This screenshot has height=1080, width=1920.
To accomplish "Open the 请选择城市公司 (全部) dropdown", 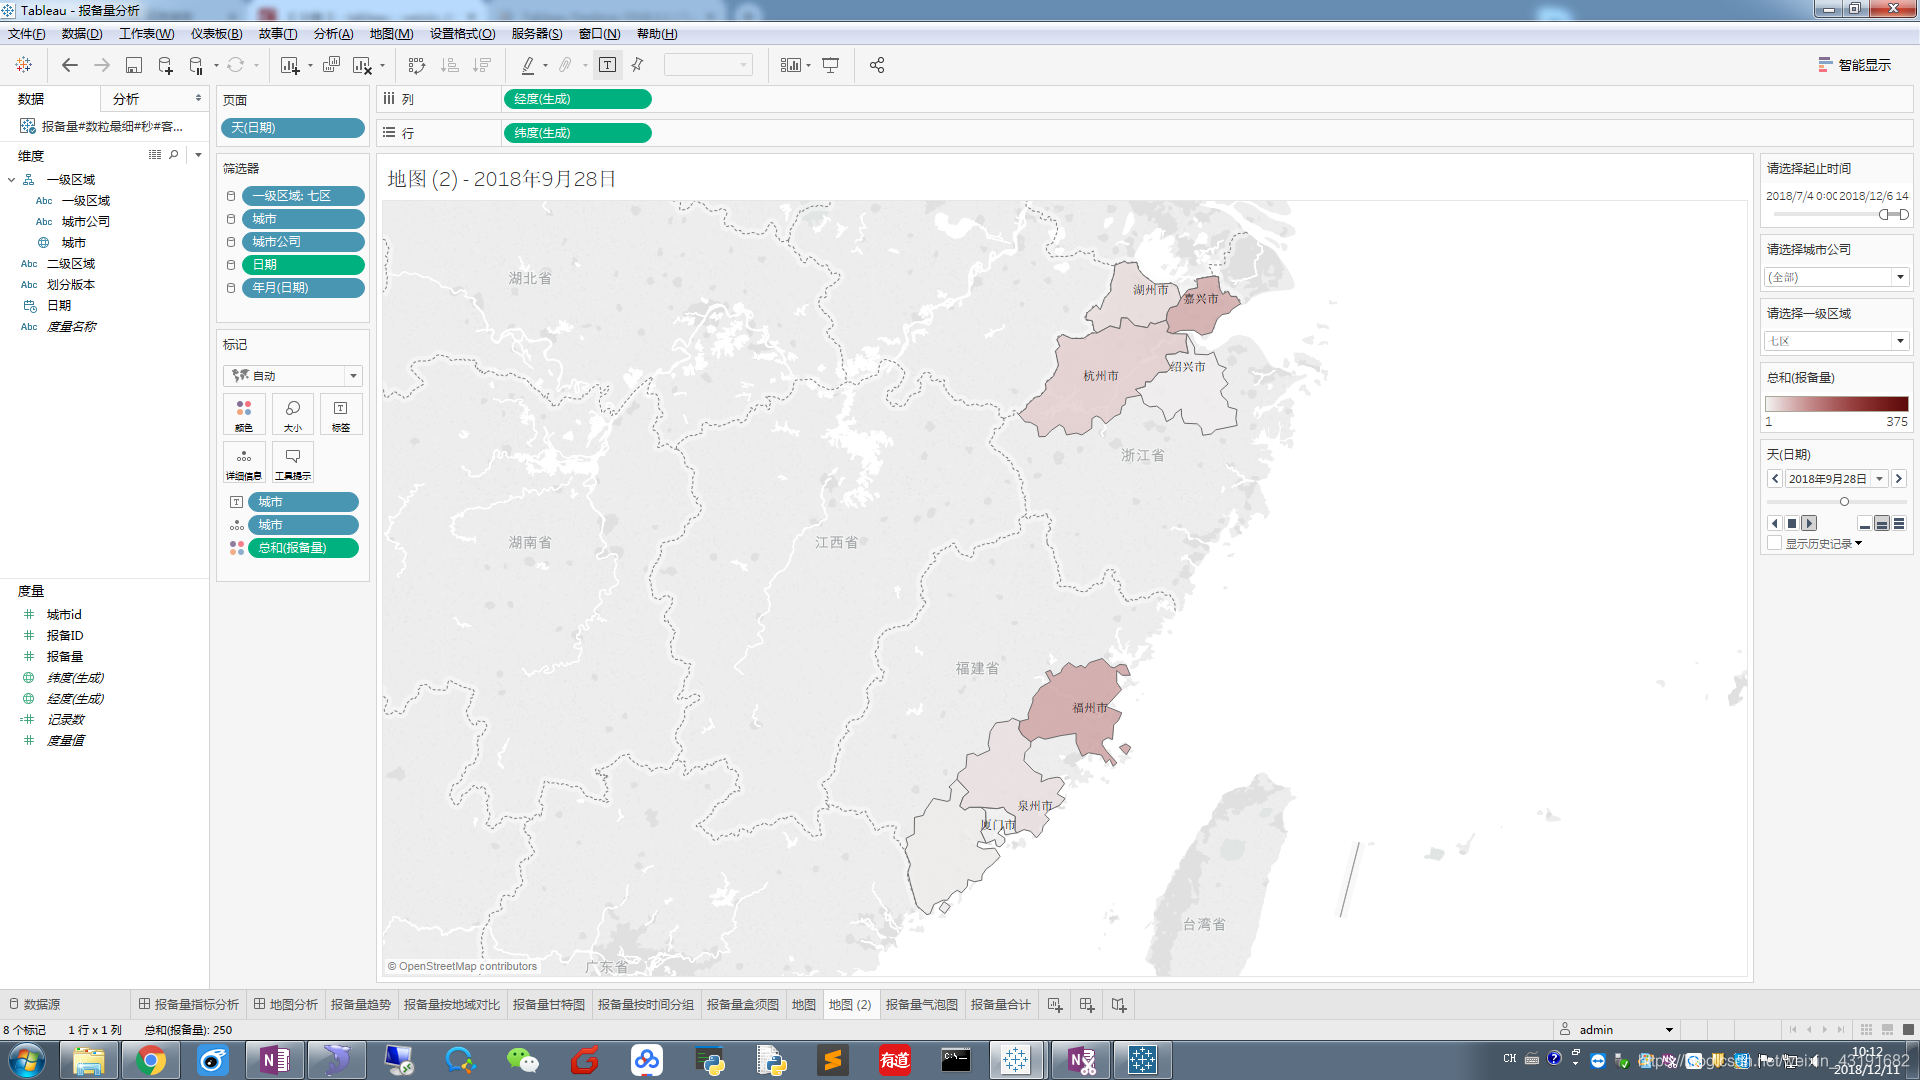I will point(1900,277).
